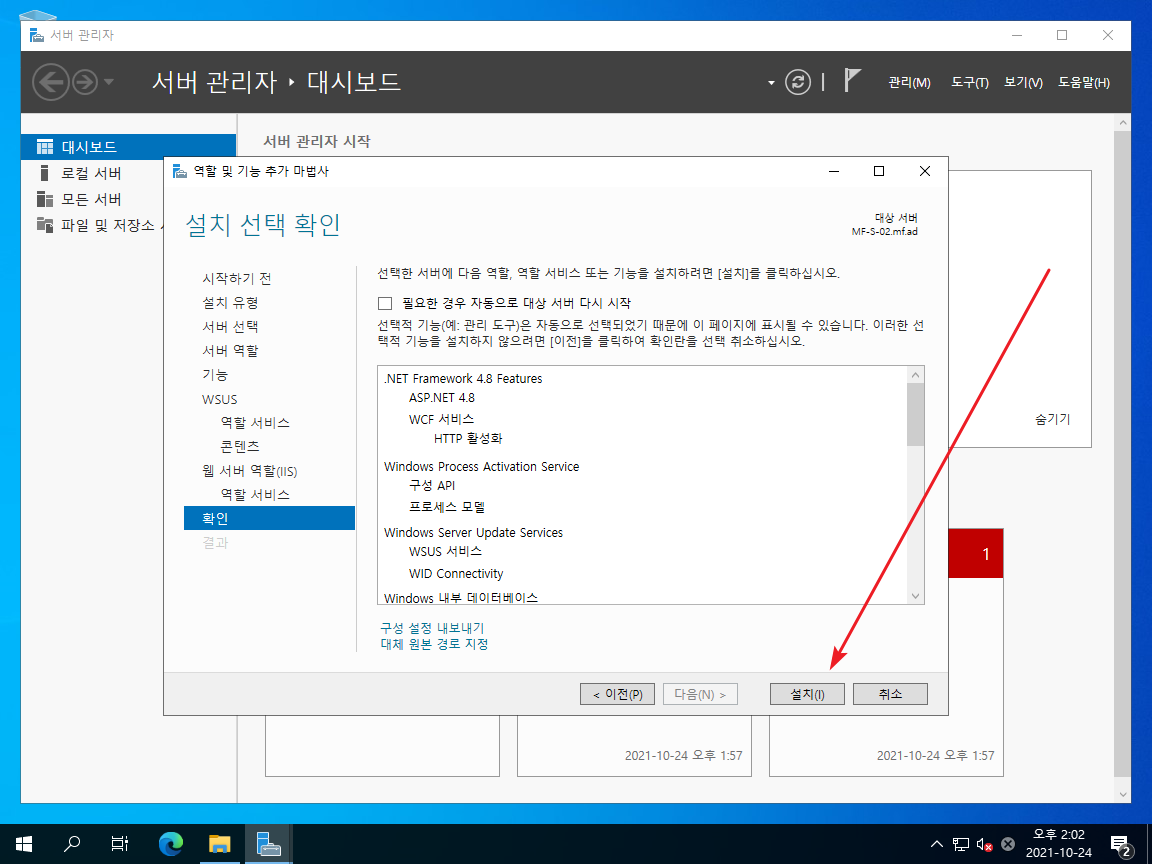Select the highlighted 확인 wizard step
This screenshot has width=1152, height=864.
pyautogui.click(x=269, y=518)
